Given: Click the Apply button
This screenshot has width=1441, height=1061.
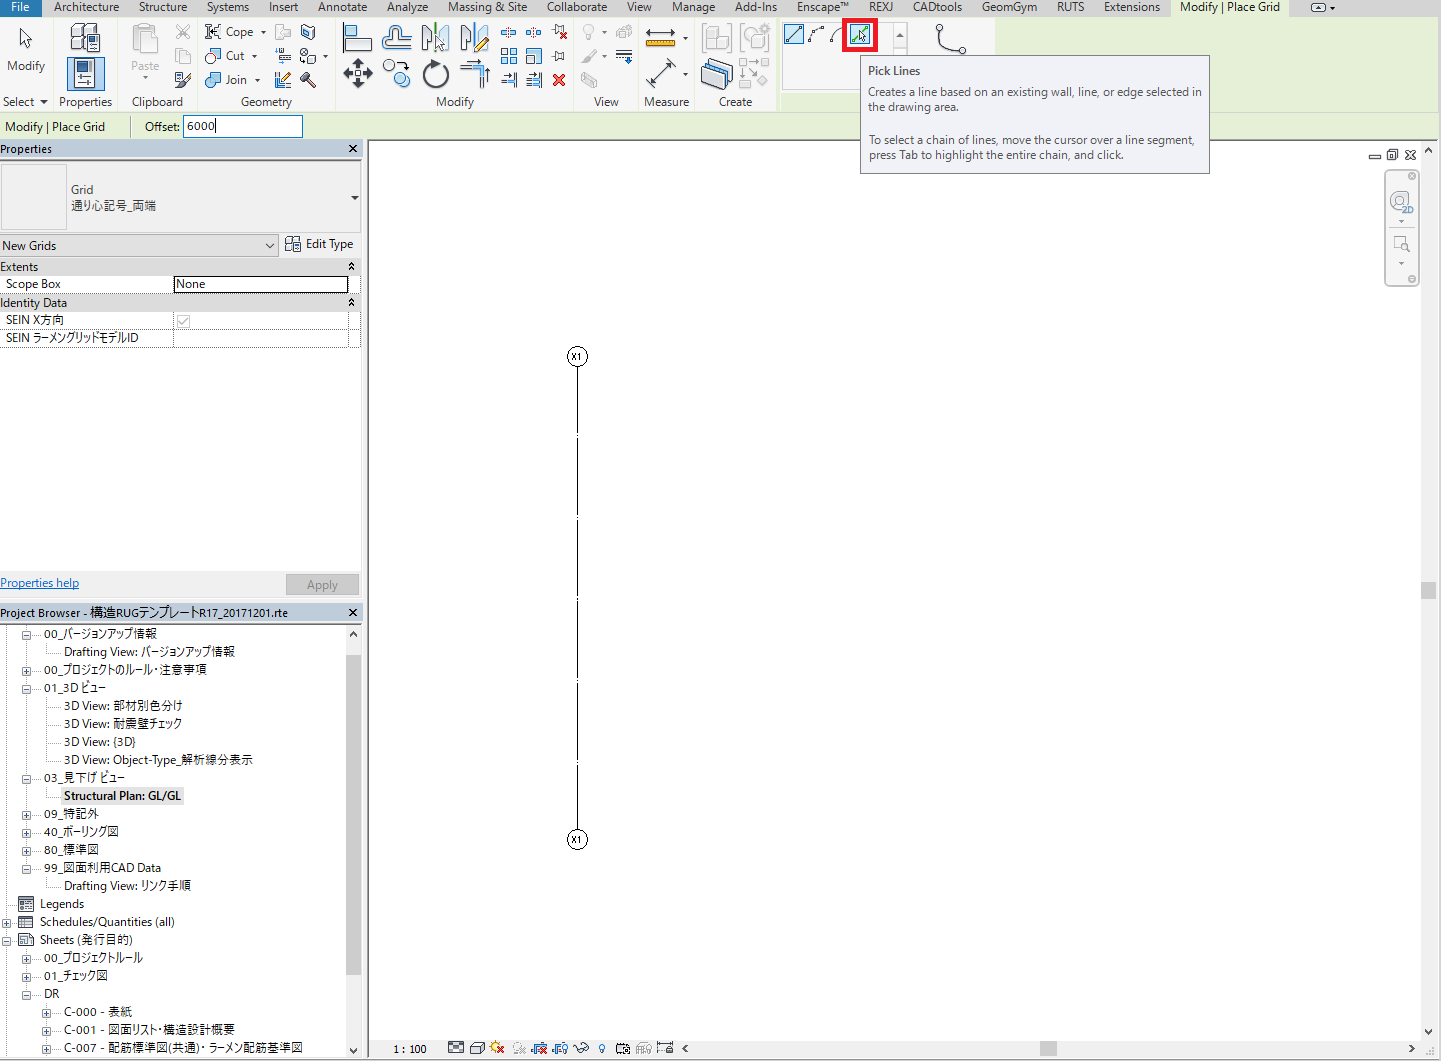Looking at the screenshot, I should point(322,585).
